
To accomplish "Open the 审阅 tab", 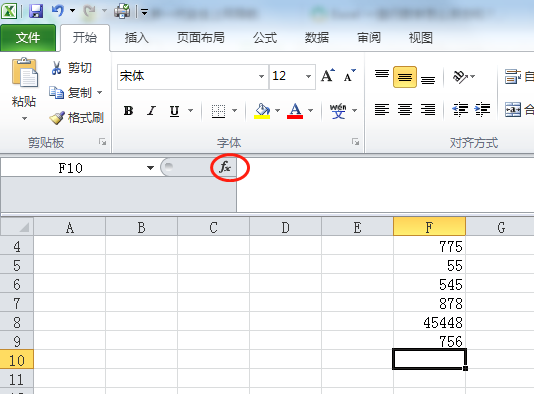I will 369,37.
